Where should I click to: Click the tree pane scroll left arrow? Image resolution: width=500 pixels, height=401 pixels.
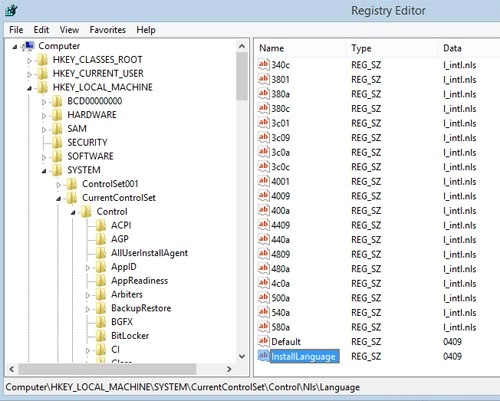[11, 369]
